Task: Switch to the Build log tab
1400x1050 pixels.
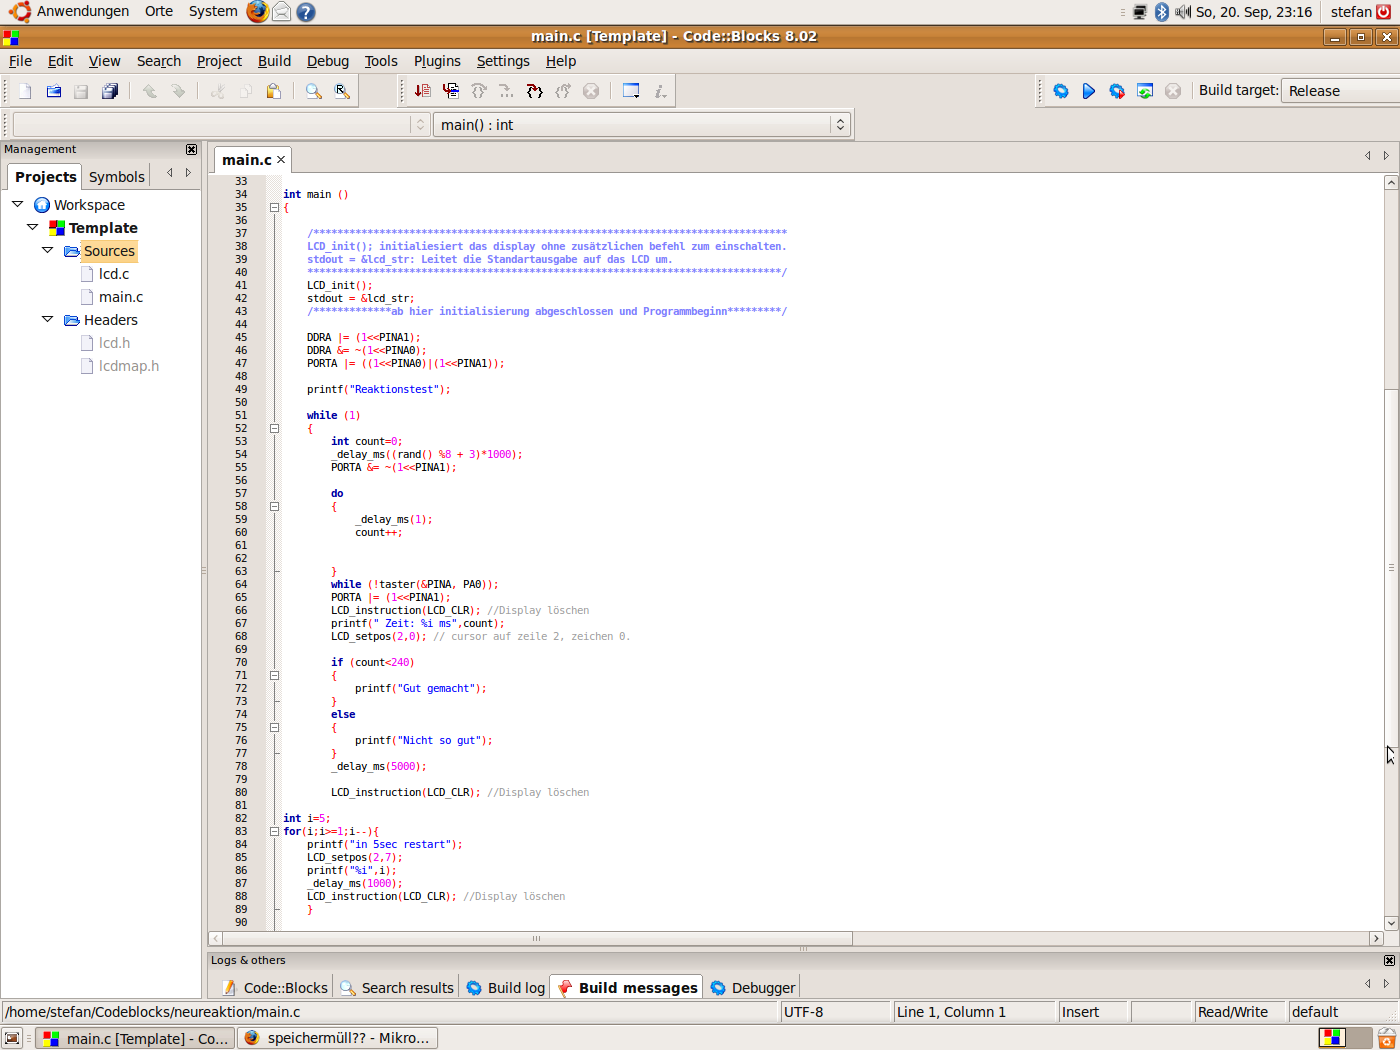Action: pos(506,988)
